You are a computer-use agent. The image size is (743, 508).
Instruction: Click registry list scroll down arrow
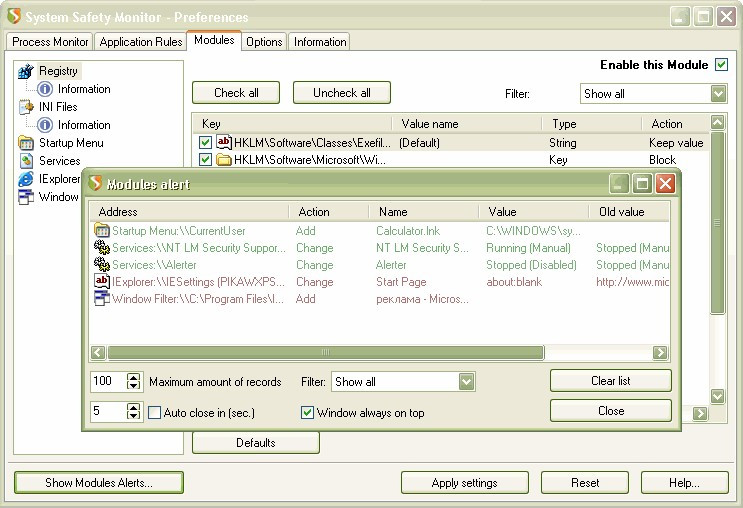pos(717,396)
